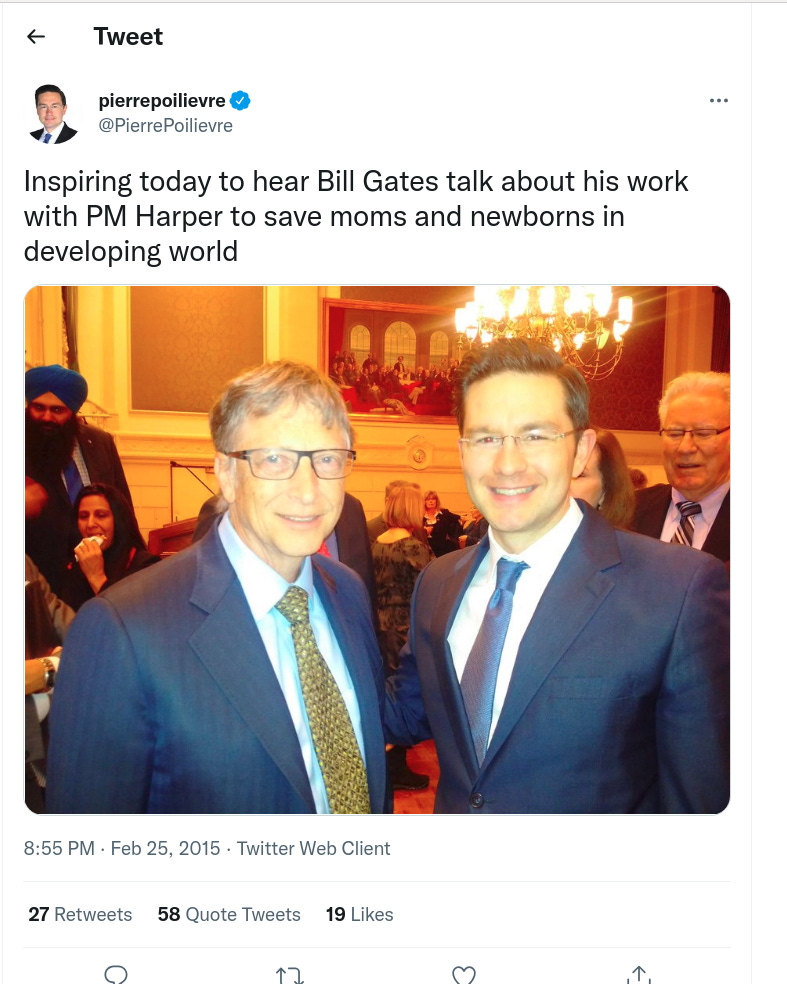Viewport: 787px width, 984px height.
Task: View the 58 Quote Tweets list
Action: 229,914
